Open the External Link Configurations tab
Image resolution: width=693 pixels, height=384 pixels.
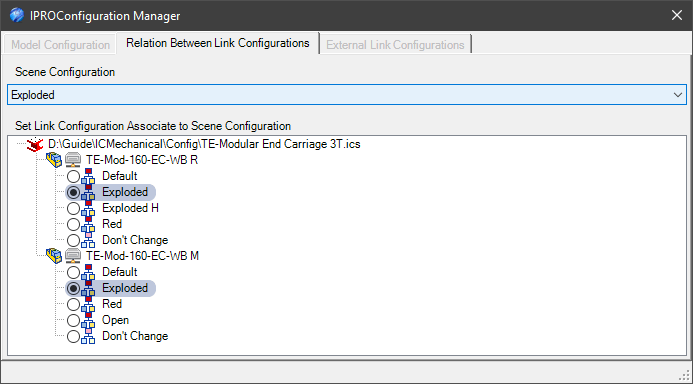click(395, 45)
